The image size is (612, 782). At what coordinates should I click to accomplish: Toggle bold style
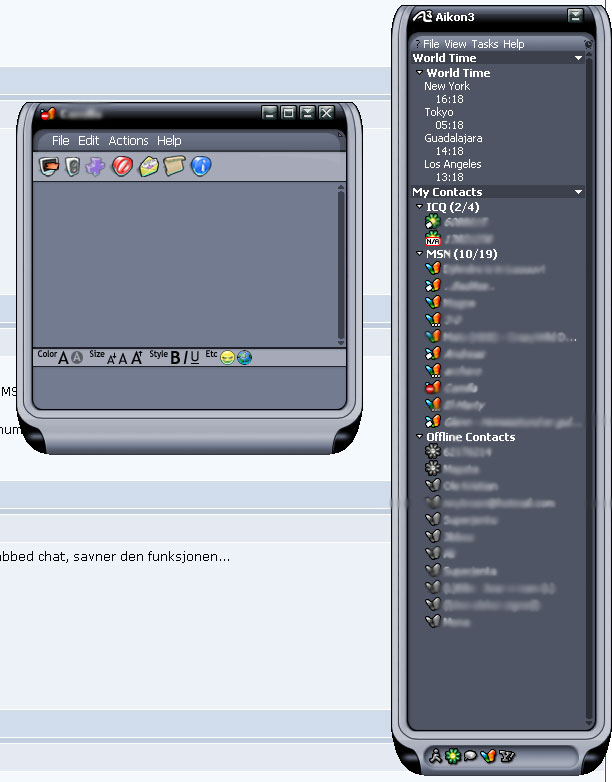(x=175, y=358)
